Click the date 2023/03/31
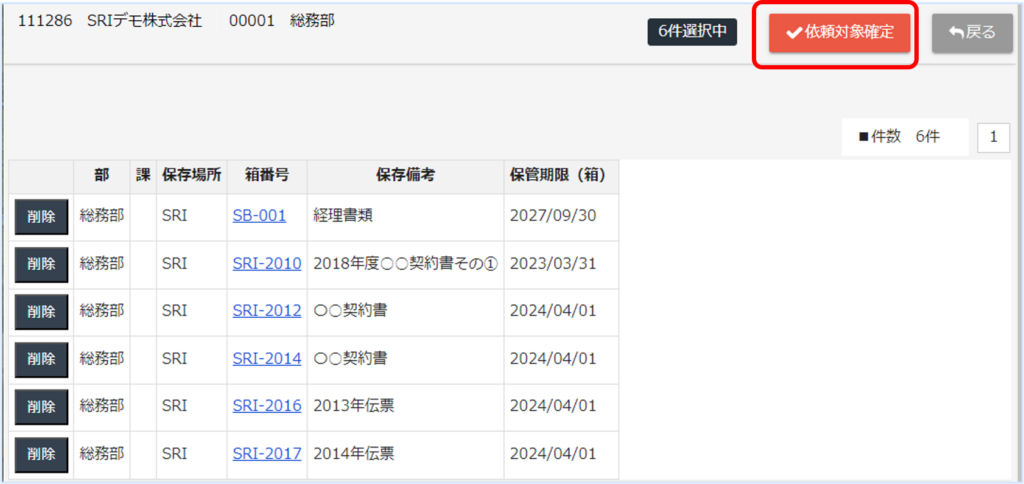This screenshot has height=484, width=1024. point(552,264)
